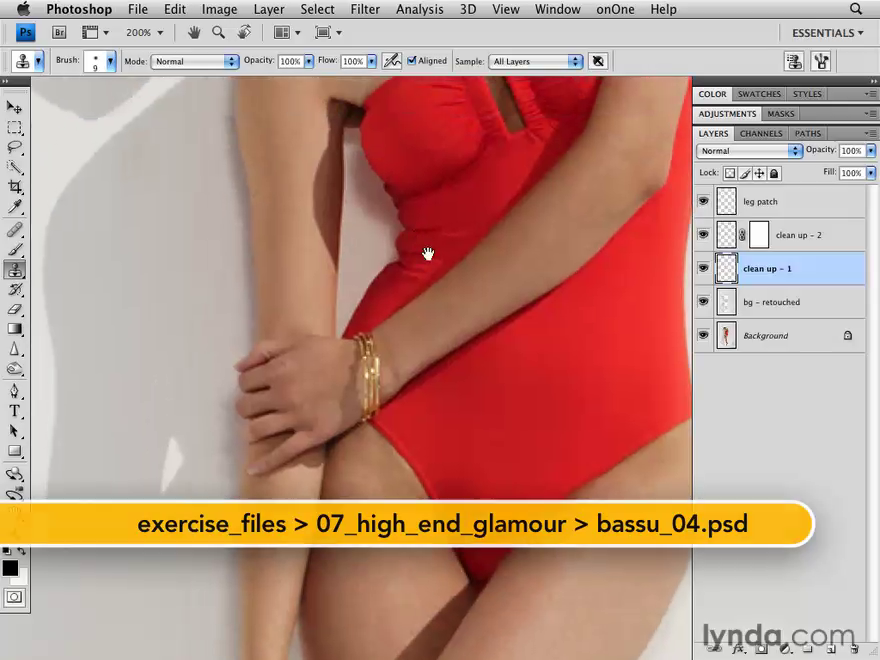
Task: Select the History Brush tool
Action: point(15,290)
